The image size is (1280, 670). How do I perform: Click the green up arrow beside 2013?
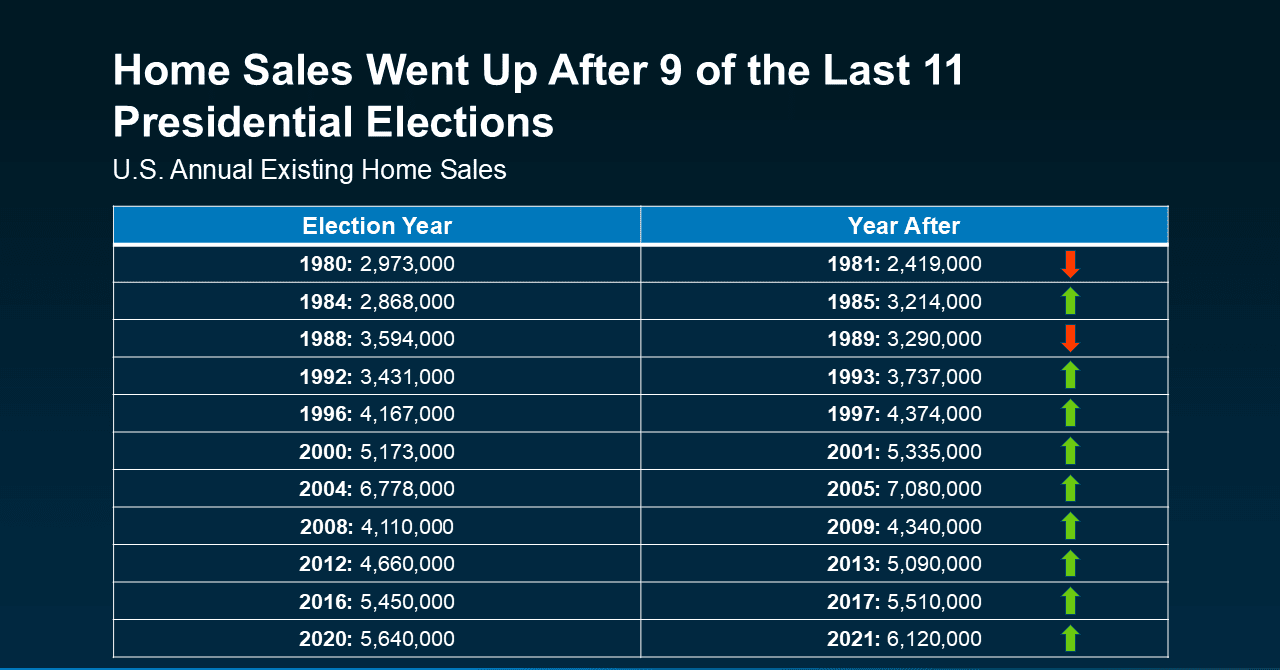point(1070,564)
